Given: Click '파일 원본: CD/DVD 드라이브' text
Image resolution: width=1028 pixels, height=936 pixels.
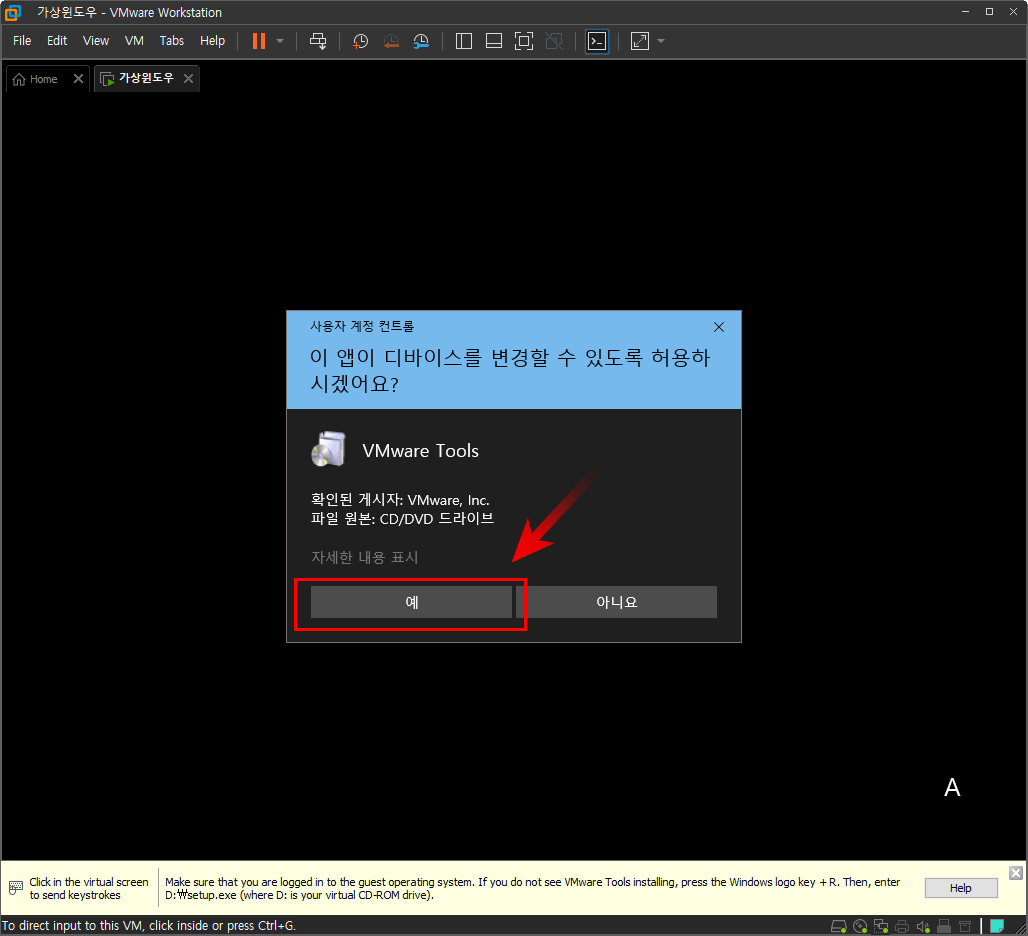Looking at the screenshot, I should coord(402,518).
